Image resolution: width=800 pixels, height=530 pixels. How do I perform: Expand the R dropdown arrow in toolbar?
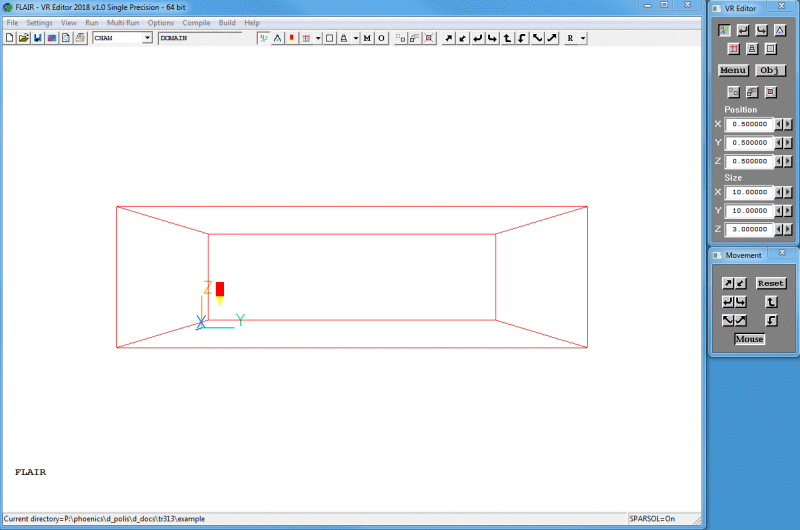point(582,38)
